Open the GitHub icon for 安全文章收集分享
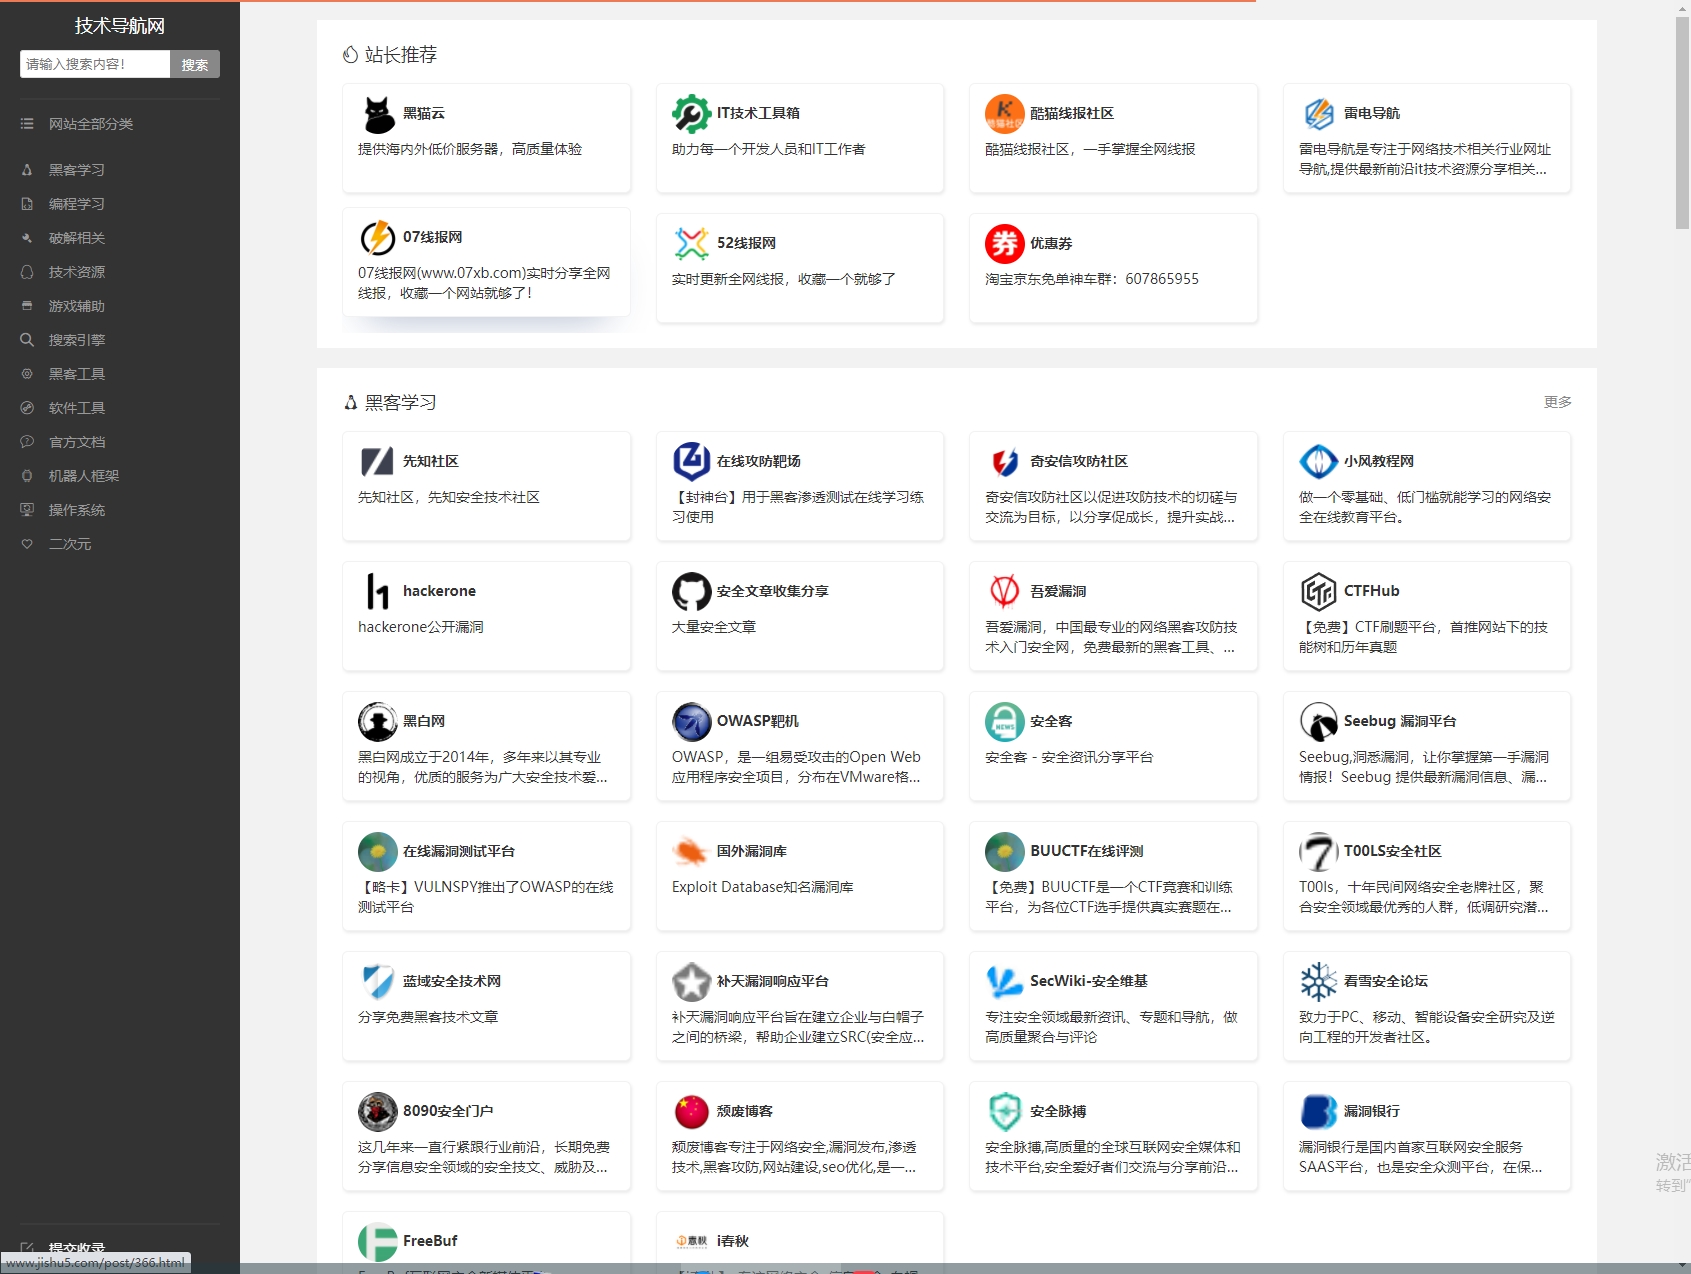 coord(691,592)
